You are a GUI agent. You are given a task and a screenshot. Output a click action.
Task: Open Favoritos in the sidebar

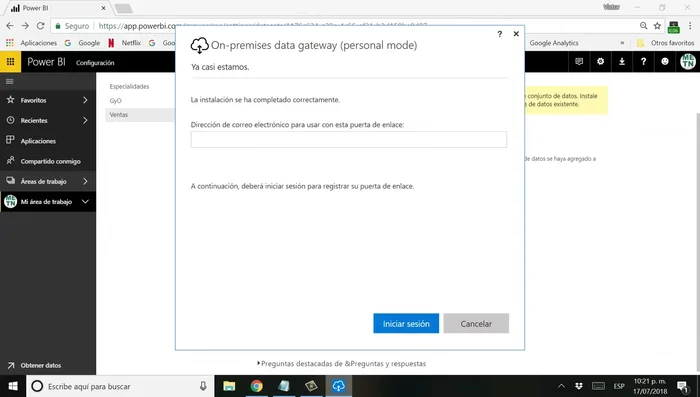click(x=33, y=100)
